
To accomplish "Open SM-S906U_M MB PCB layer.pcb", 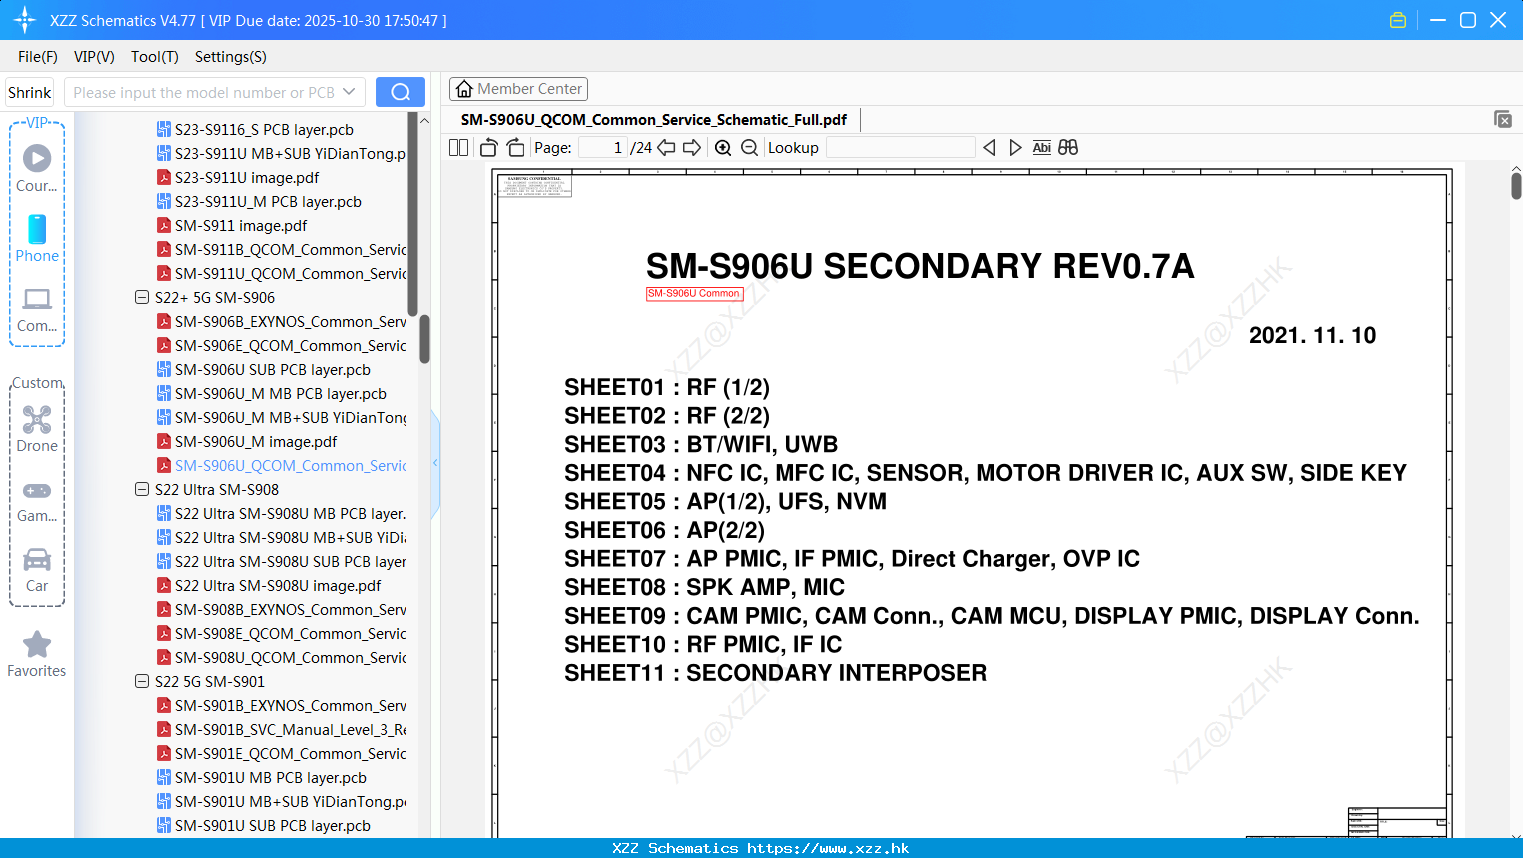I will pos(272,393).
